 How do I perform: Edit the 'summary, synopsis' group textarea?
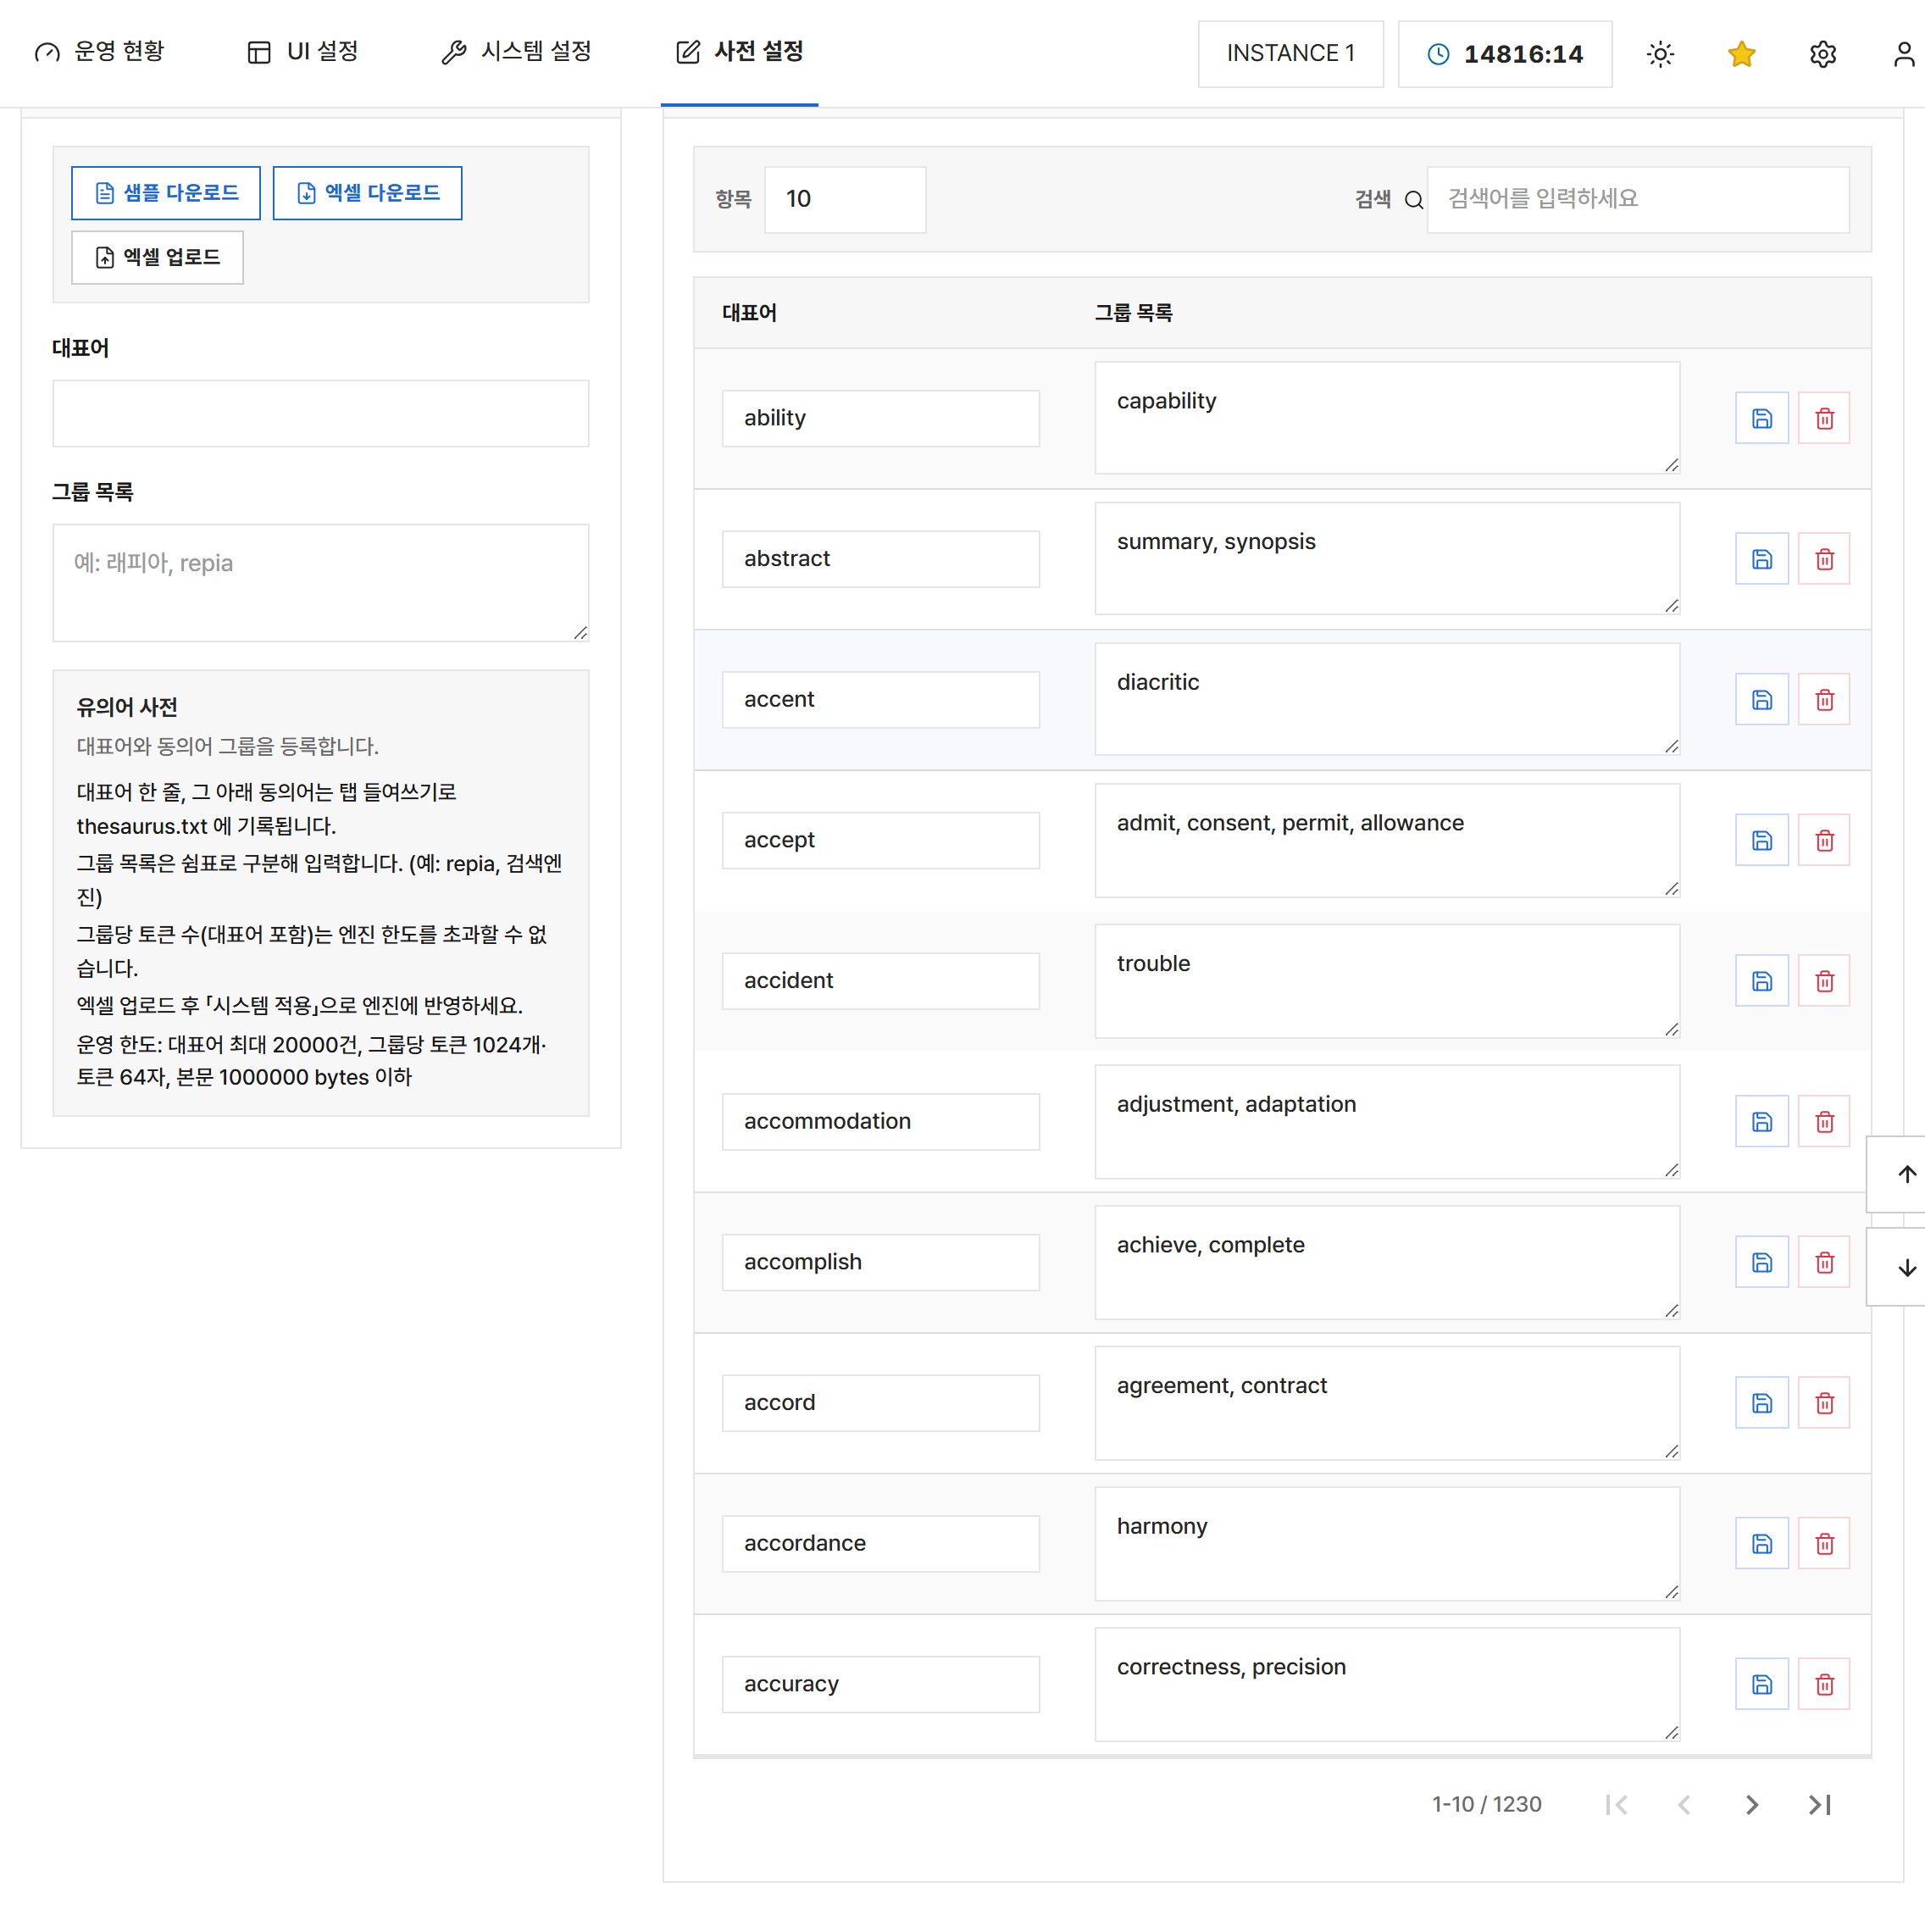pyautogui.click(x=1387, y=558)
